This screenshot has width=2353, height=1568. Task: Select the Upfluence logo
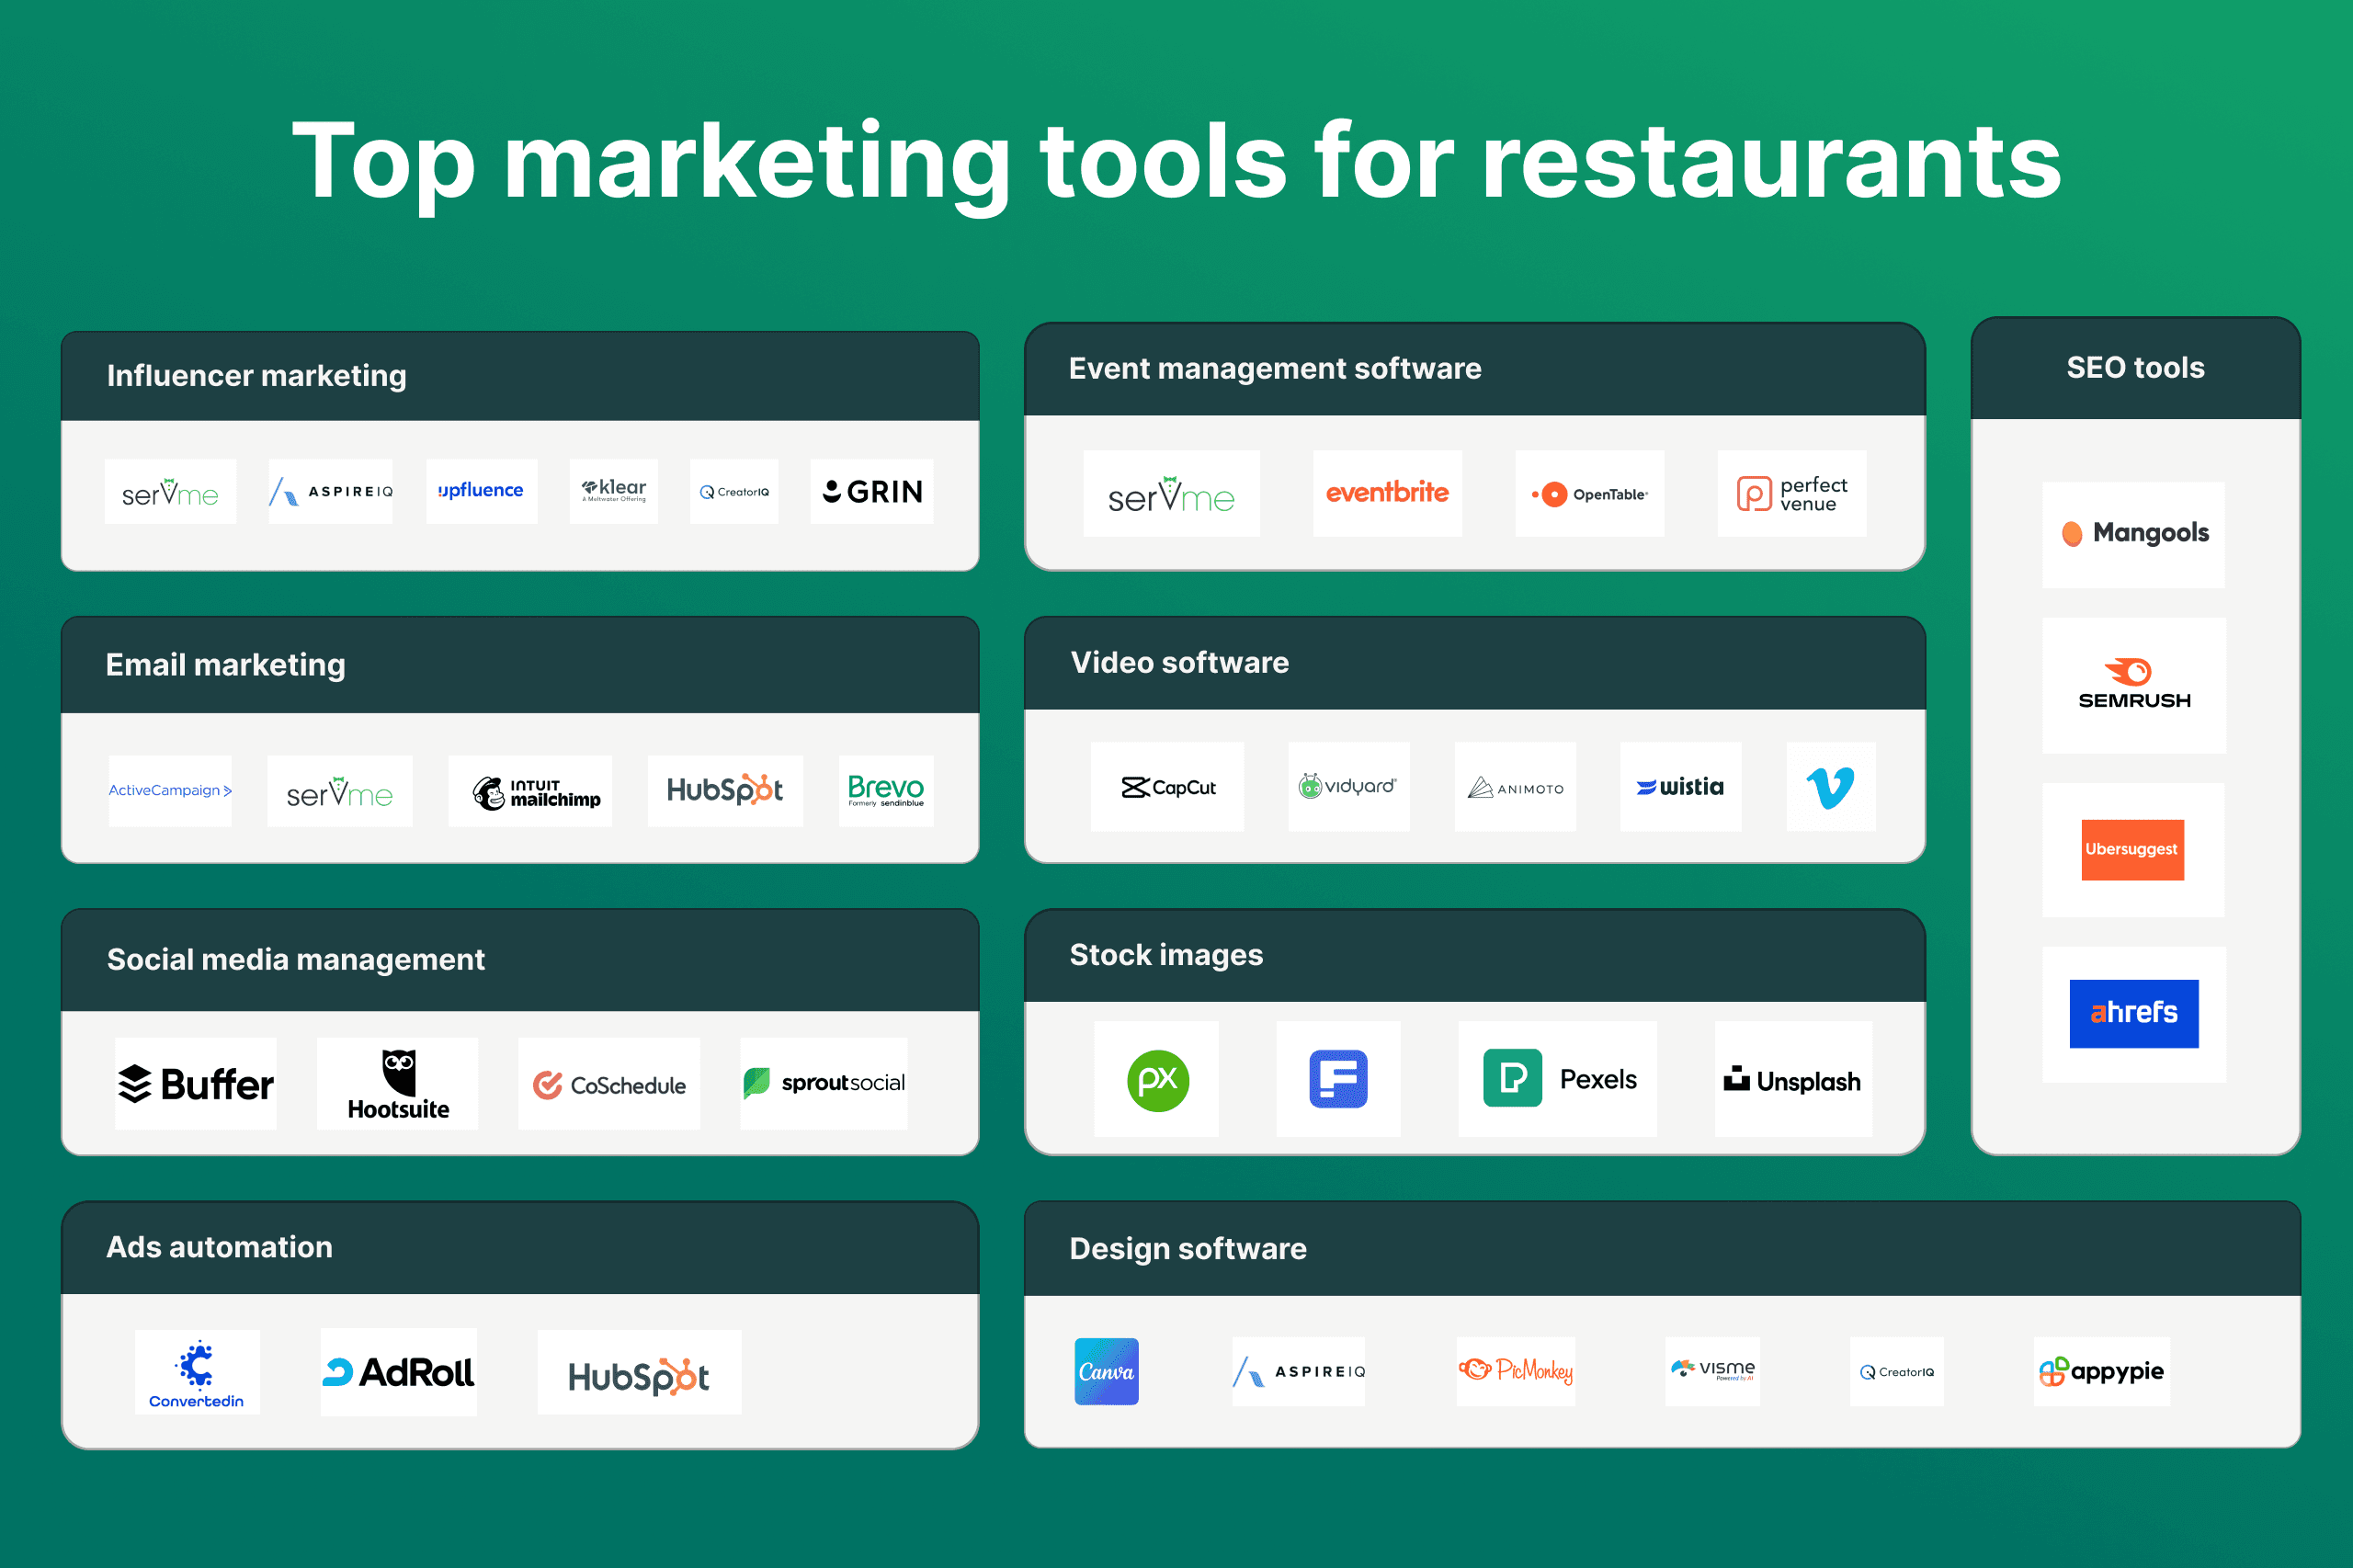481,491
